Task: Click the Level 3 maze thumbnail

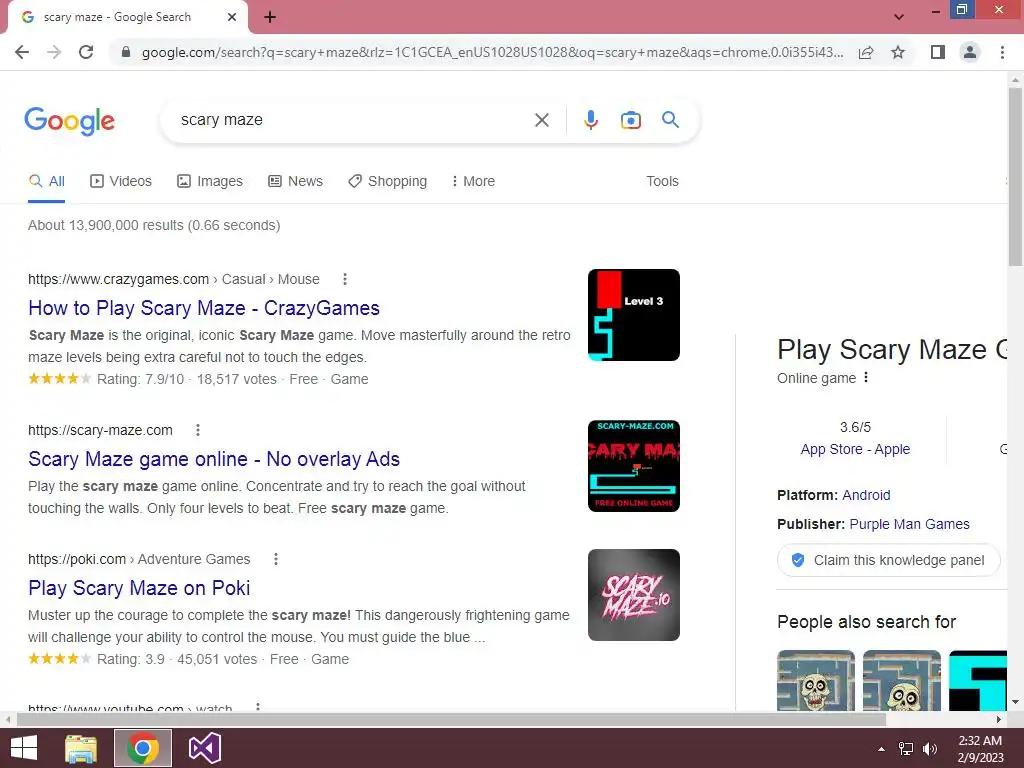Action: point(633,315)
